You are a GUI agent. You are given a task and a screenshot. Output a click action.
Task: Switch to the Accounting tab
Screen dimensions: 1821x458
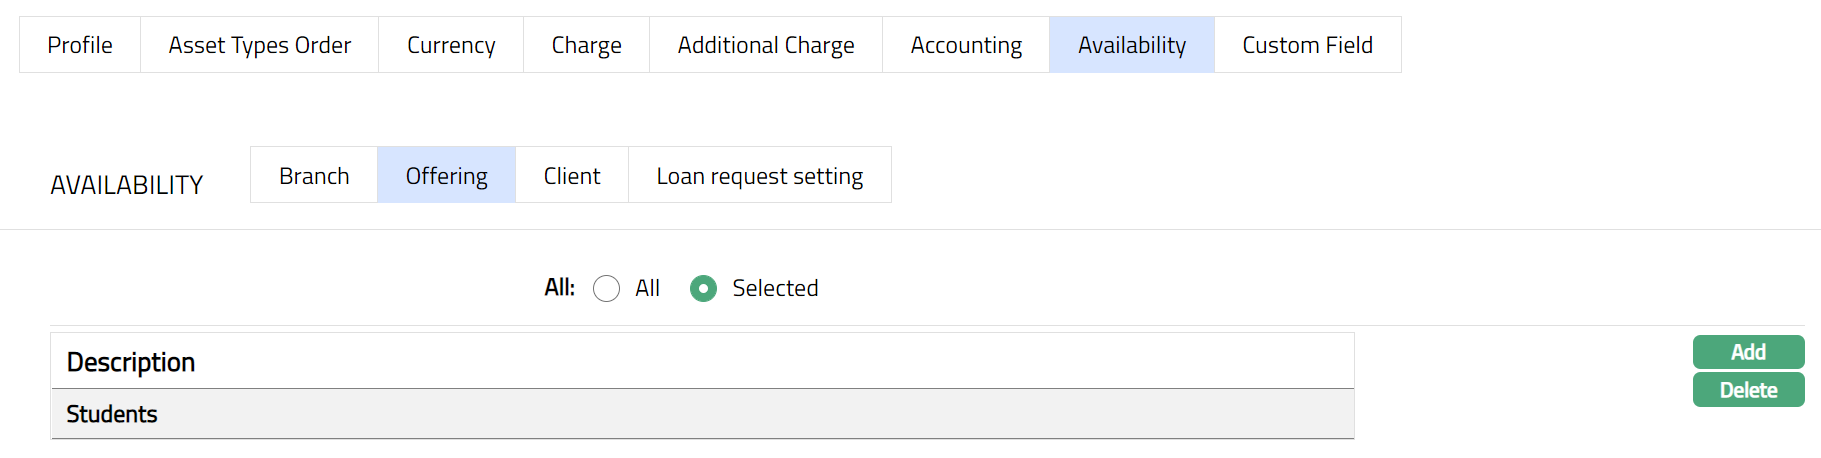[966, 45]
